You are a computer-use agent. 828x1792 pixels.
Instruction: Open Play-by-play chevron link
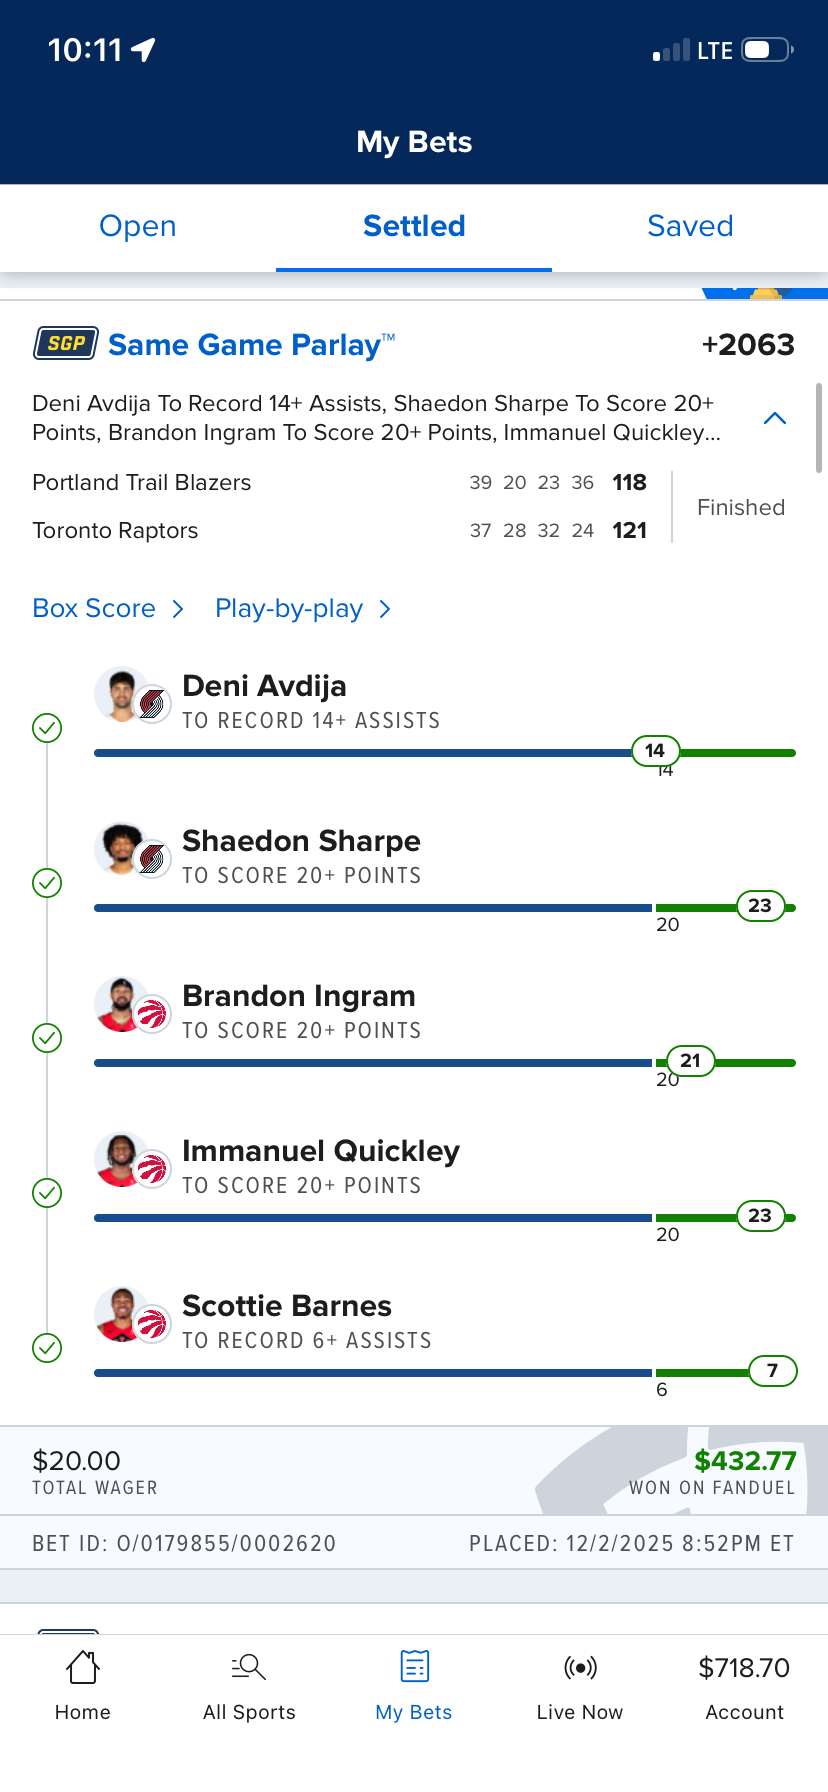tap(385, 609)
